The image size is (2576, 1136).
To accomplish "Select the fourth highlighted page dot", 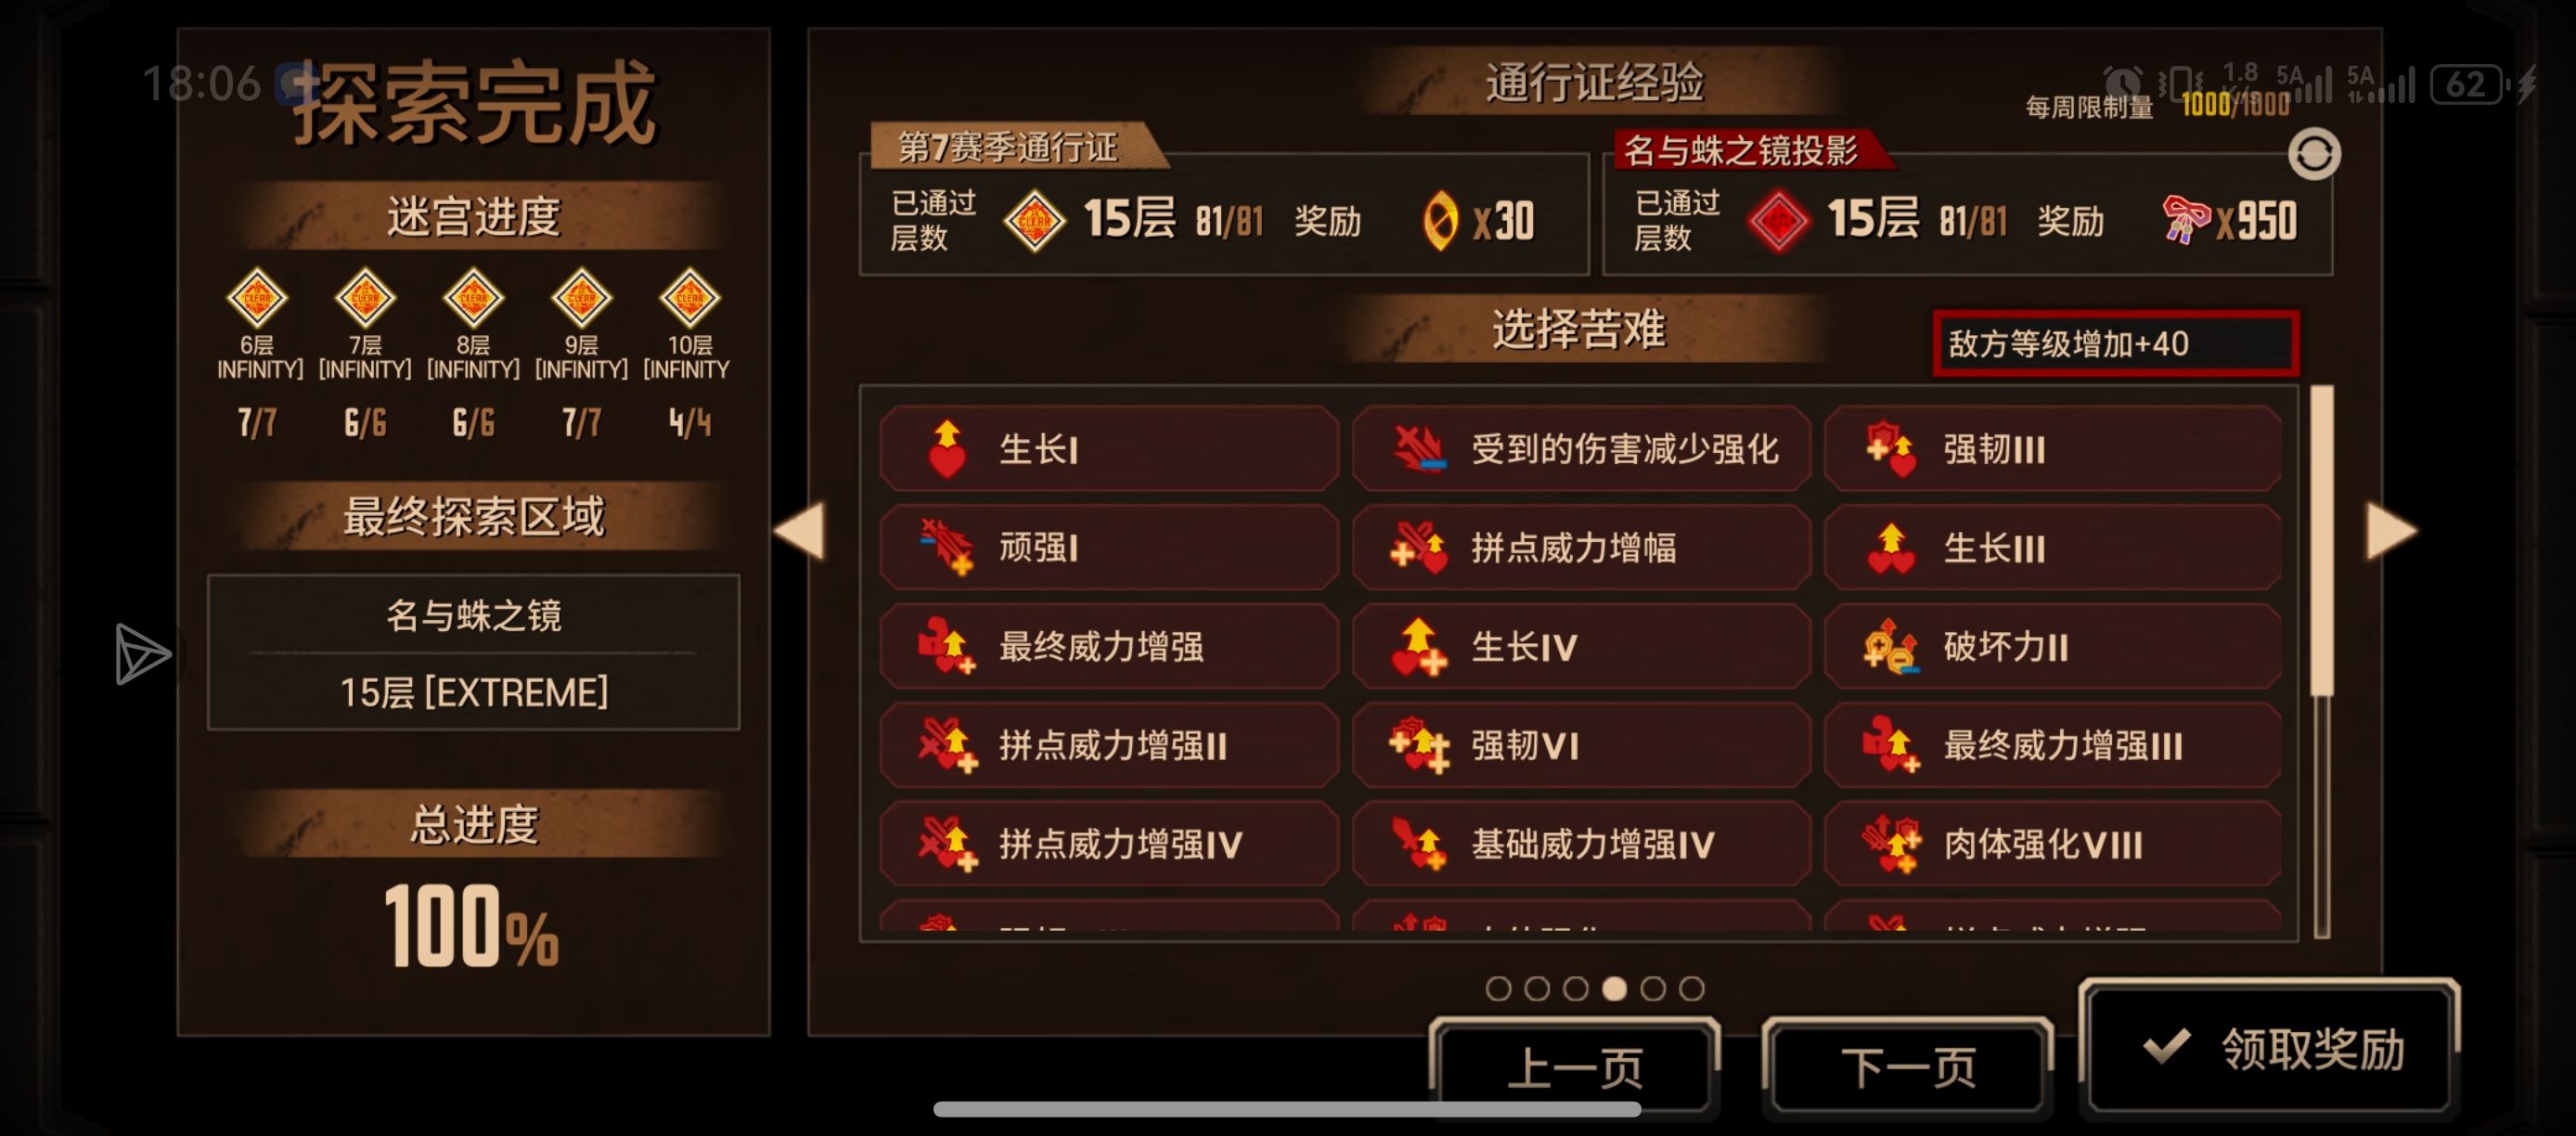I will 1614,988.
